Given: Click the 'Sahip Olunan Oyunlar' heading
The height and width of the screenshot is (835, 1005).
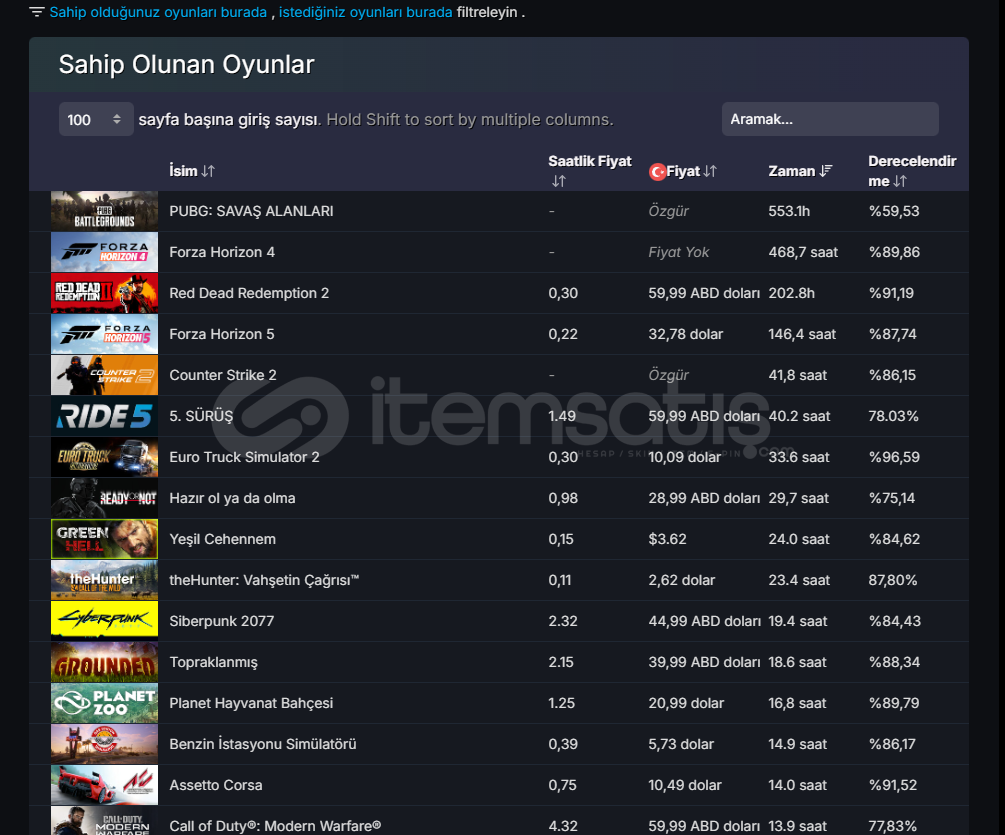Looking at the screenshot, I should pyautogui.click(x=187, y=64).
